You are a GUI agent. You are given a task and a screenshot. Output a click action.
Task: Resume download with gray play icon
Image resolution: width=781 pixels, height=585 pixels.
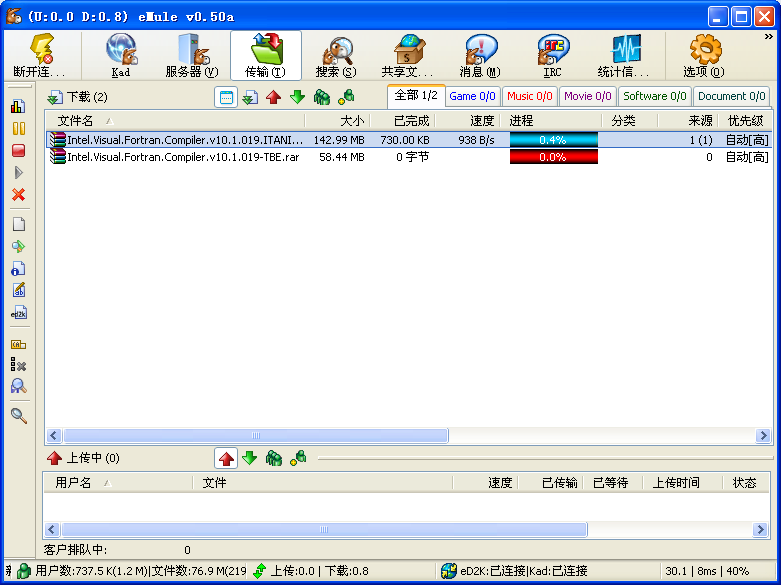(x=18, y=172)
